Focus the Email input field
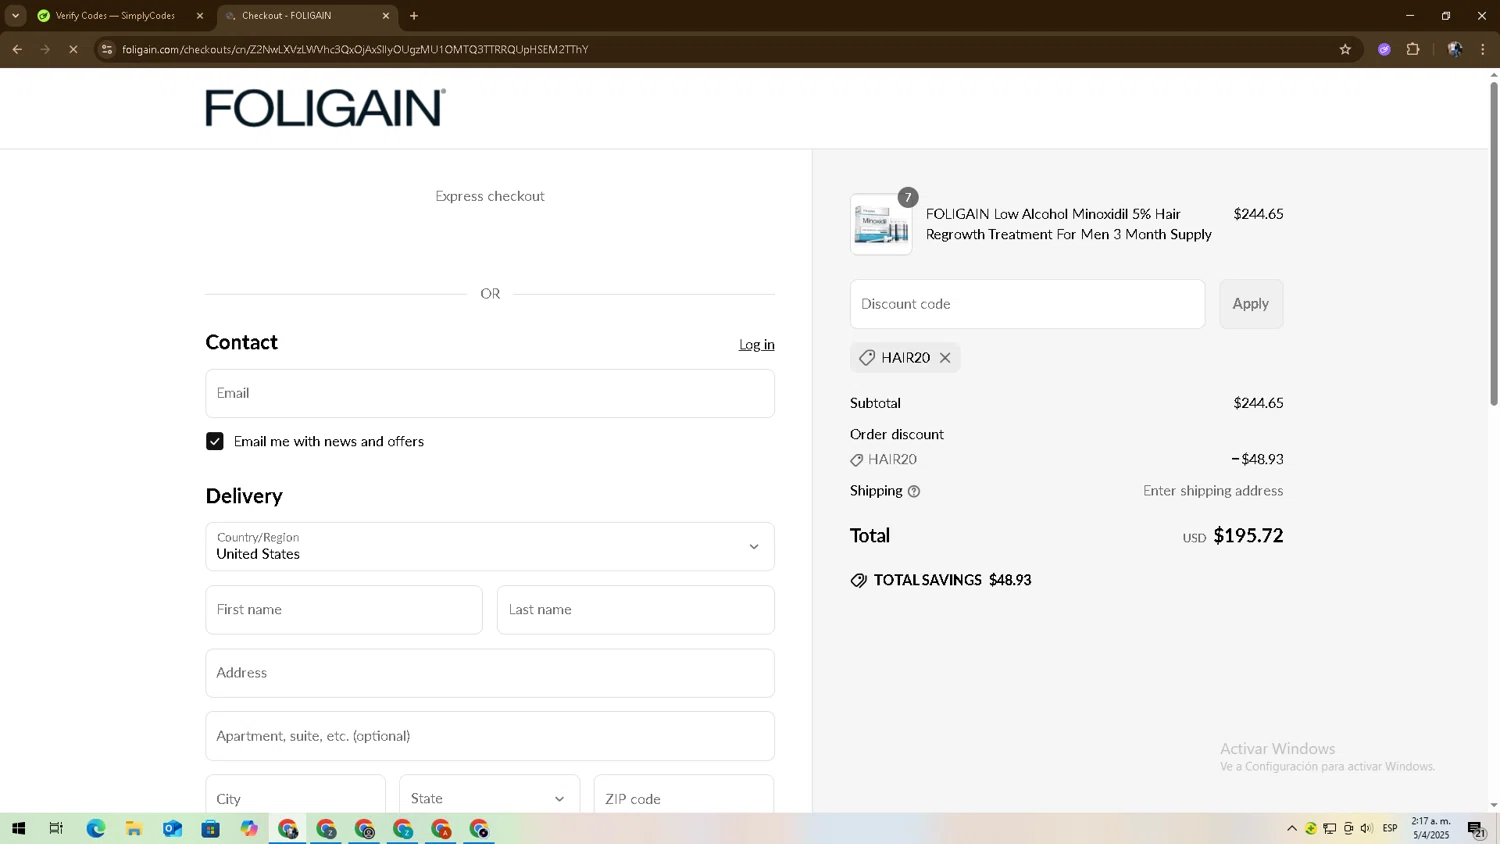The image size is (1500, 844). [490, 393]
